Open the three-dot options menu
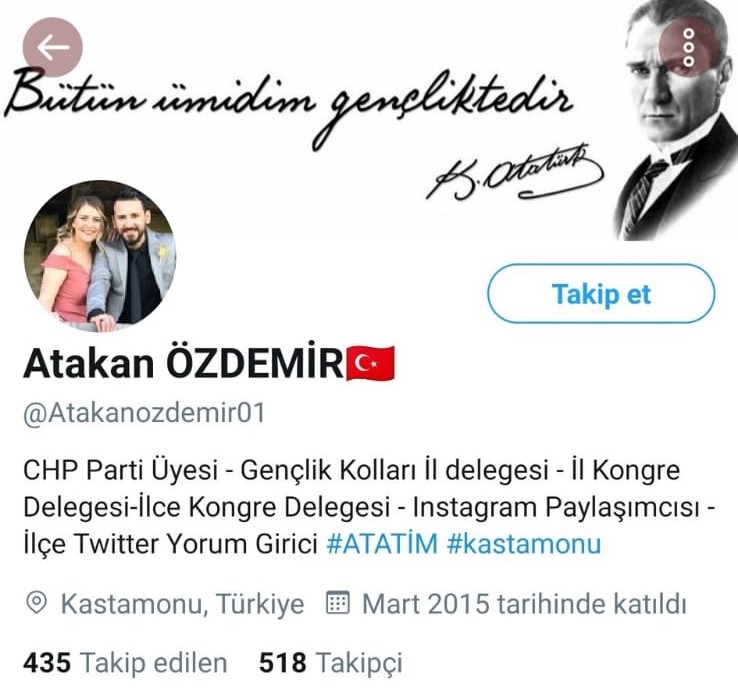 pyautogui.click(x=689, y=48)
